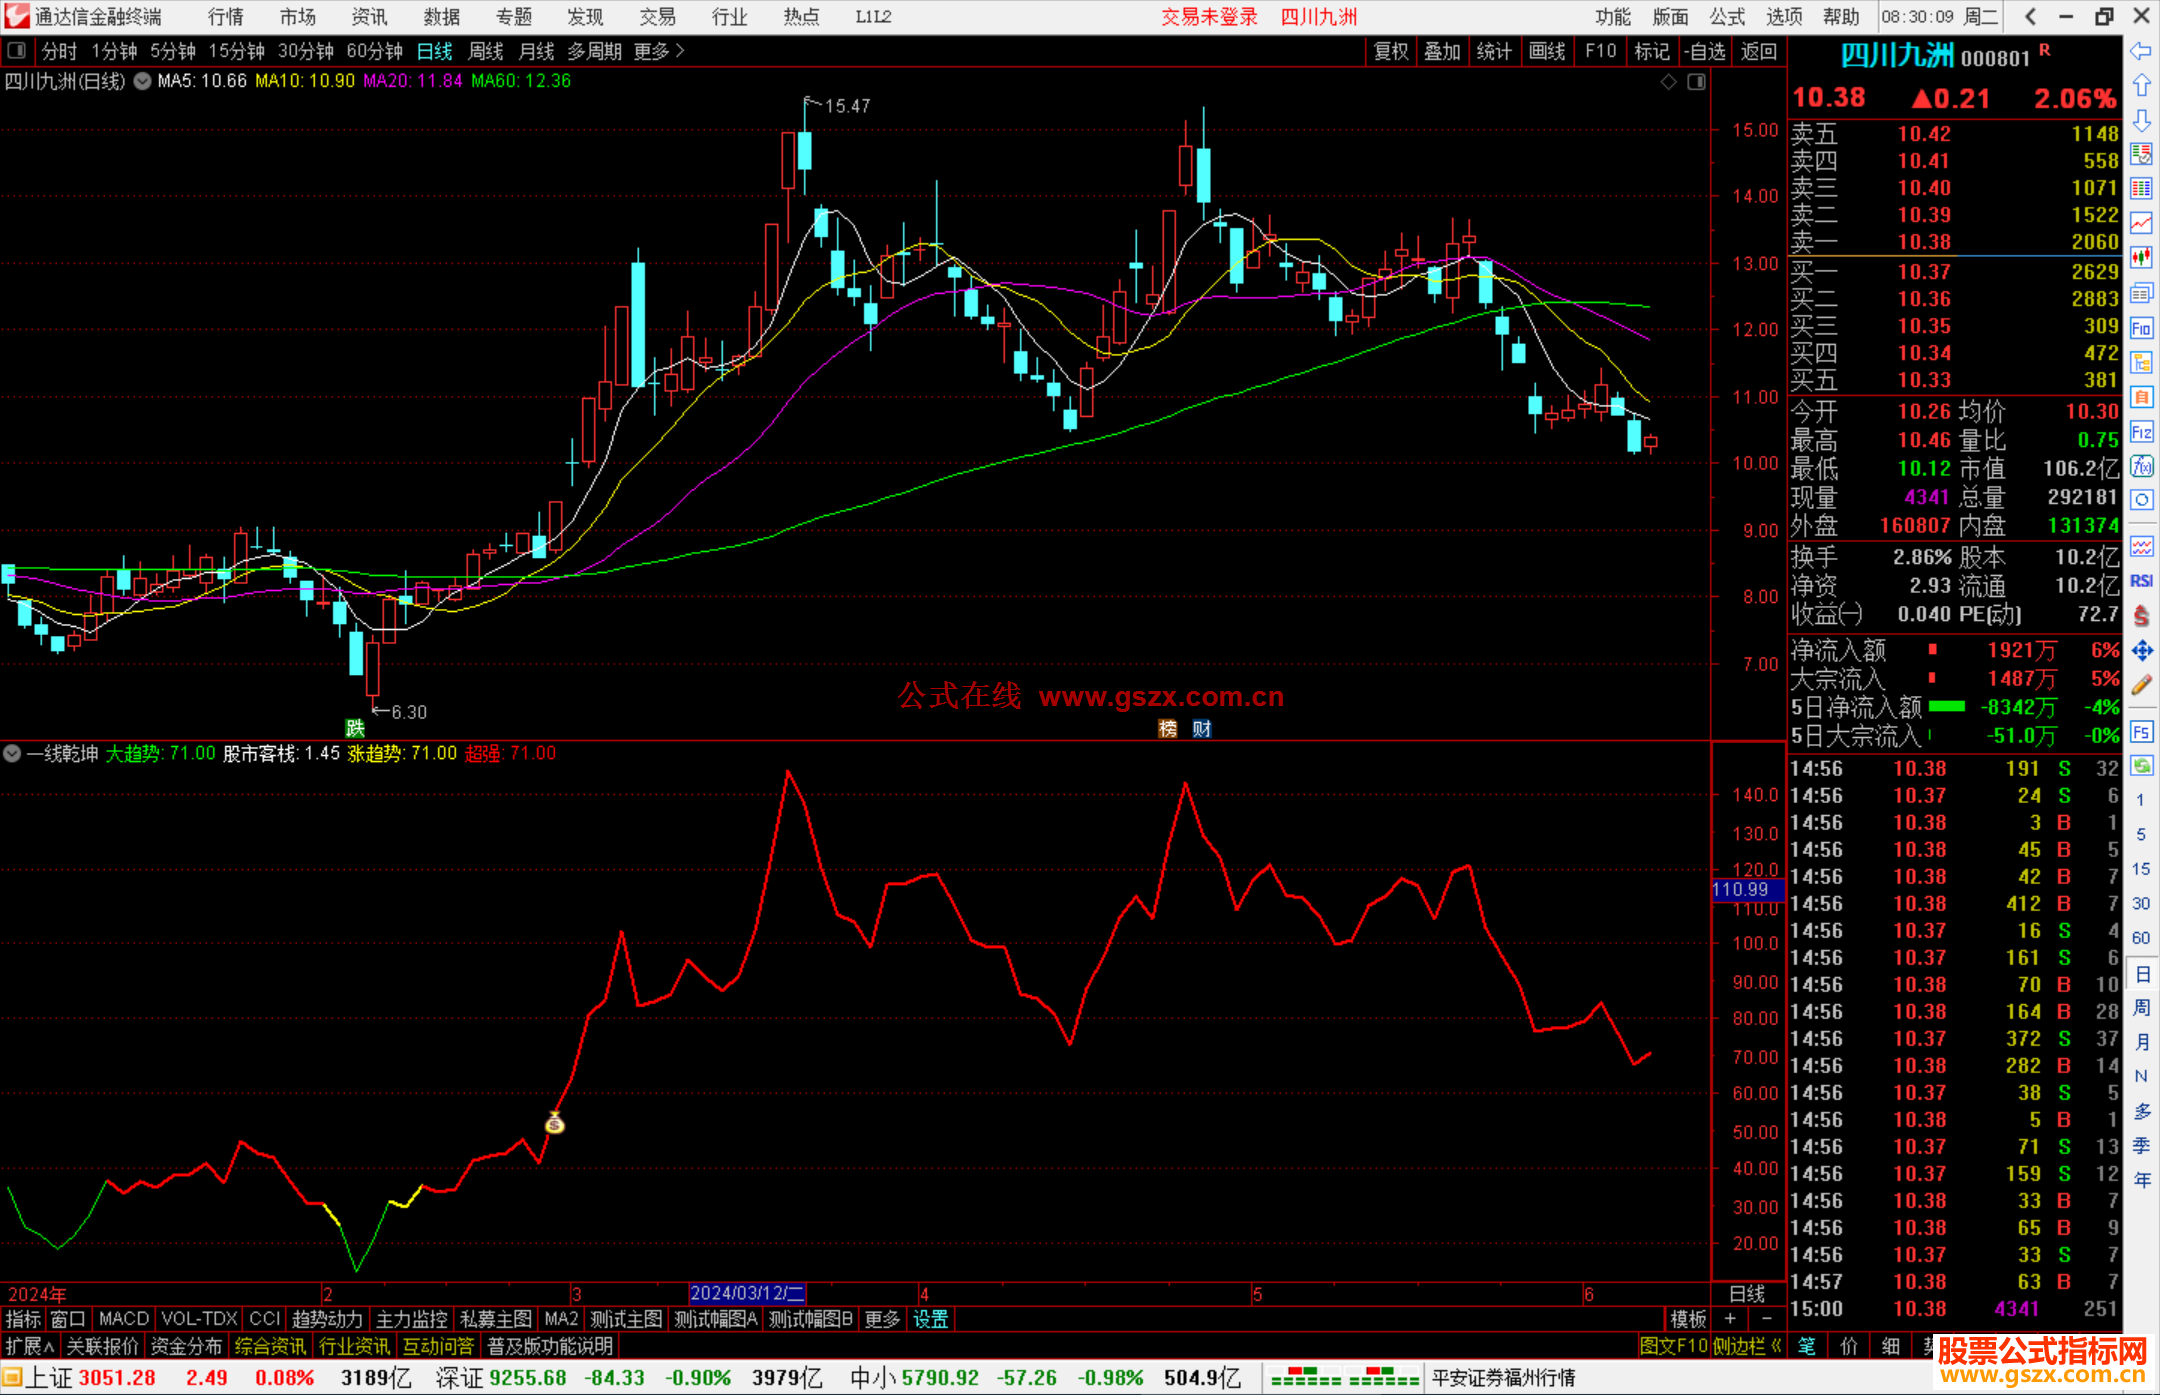Screen dimensions: 2160x1395
Task: Collapse the 侧边栏 sidebar
Action: (x=1747, y=1346)
